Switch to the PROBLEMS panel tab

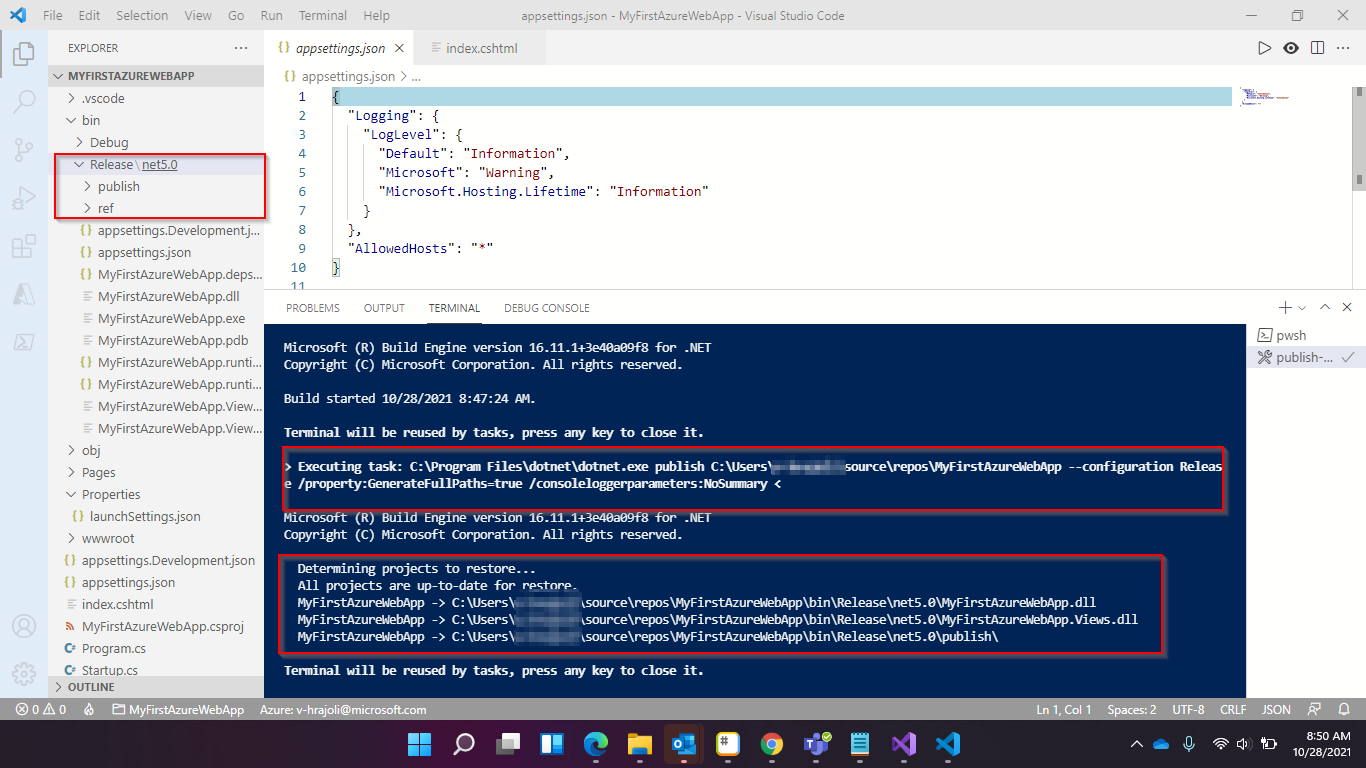tap(313, 308)
